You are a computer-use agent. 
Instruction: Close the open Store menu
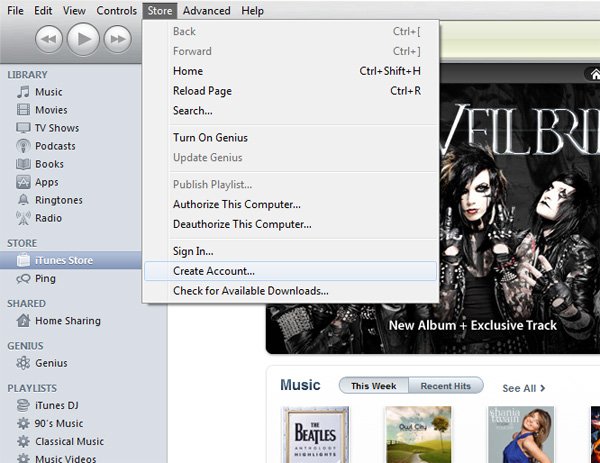tap(160, 11)
